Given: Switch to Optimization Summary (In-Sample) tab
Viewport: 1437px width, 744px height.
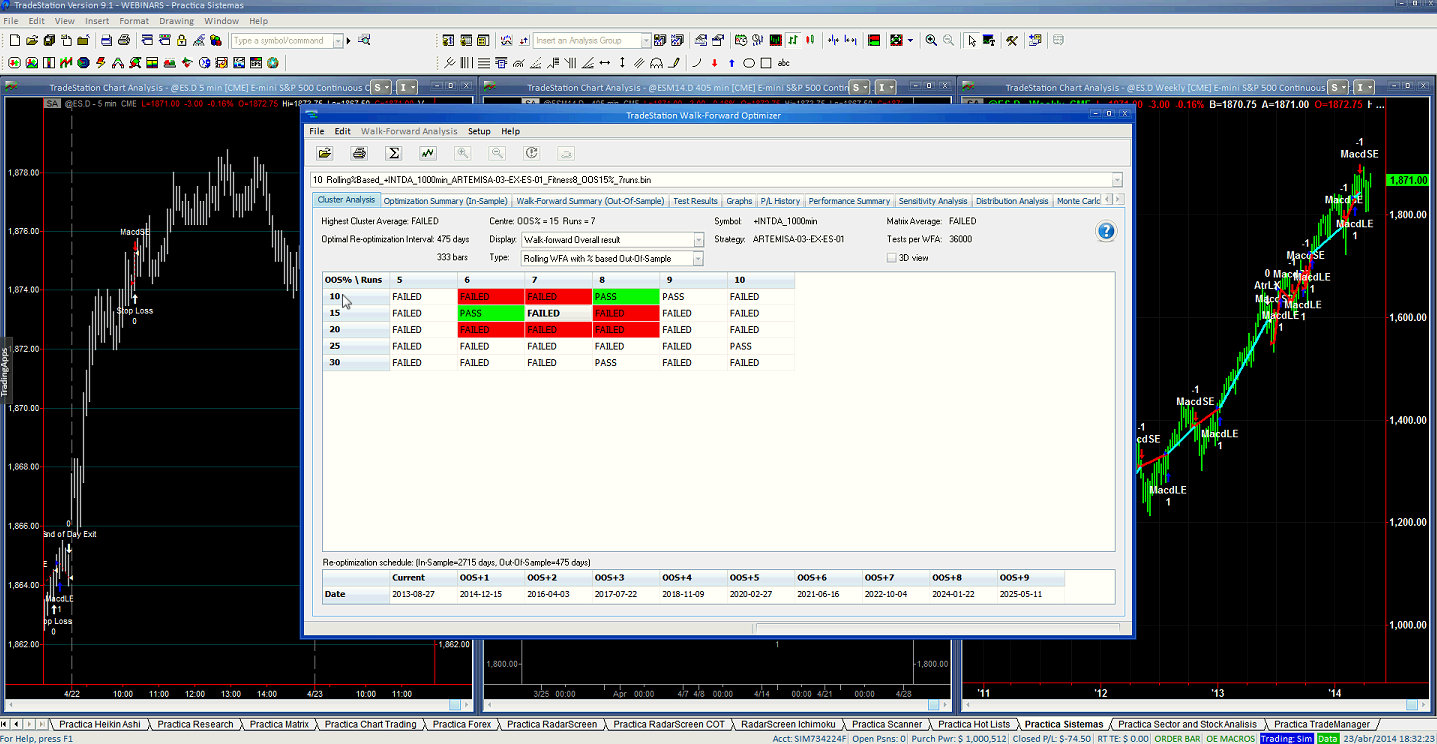Looking at the screenshot, I should pos(445,201).
